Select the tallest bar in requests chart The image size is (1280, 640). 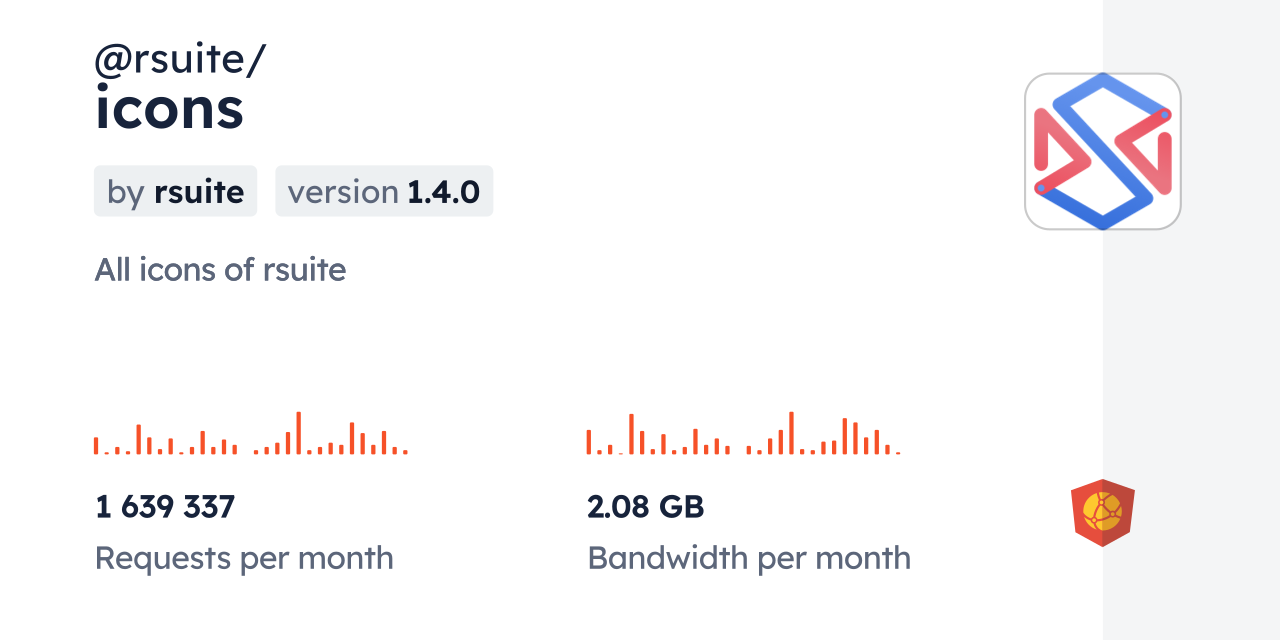pyautogui.click(x=298, y=433)
